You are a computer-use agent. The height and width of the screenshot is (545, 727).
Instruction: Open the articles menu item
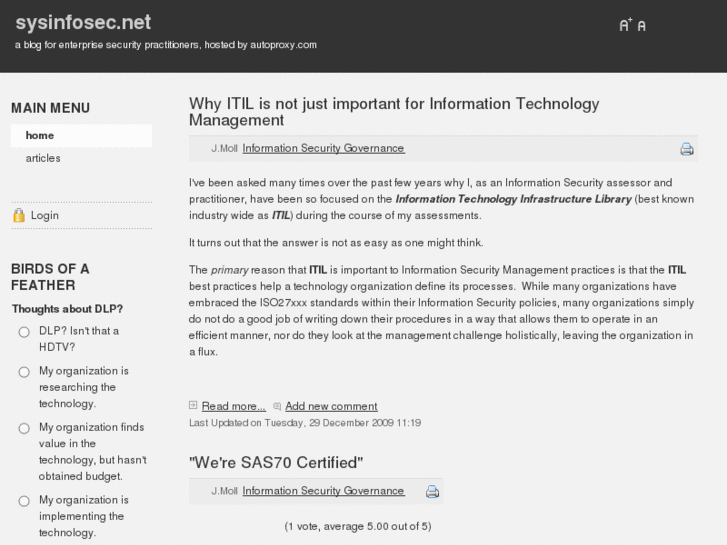click(43, 158)
